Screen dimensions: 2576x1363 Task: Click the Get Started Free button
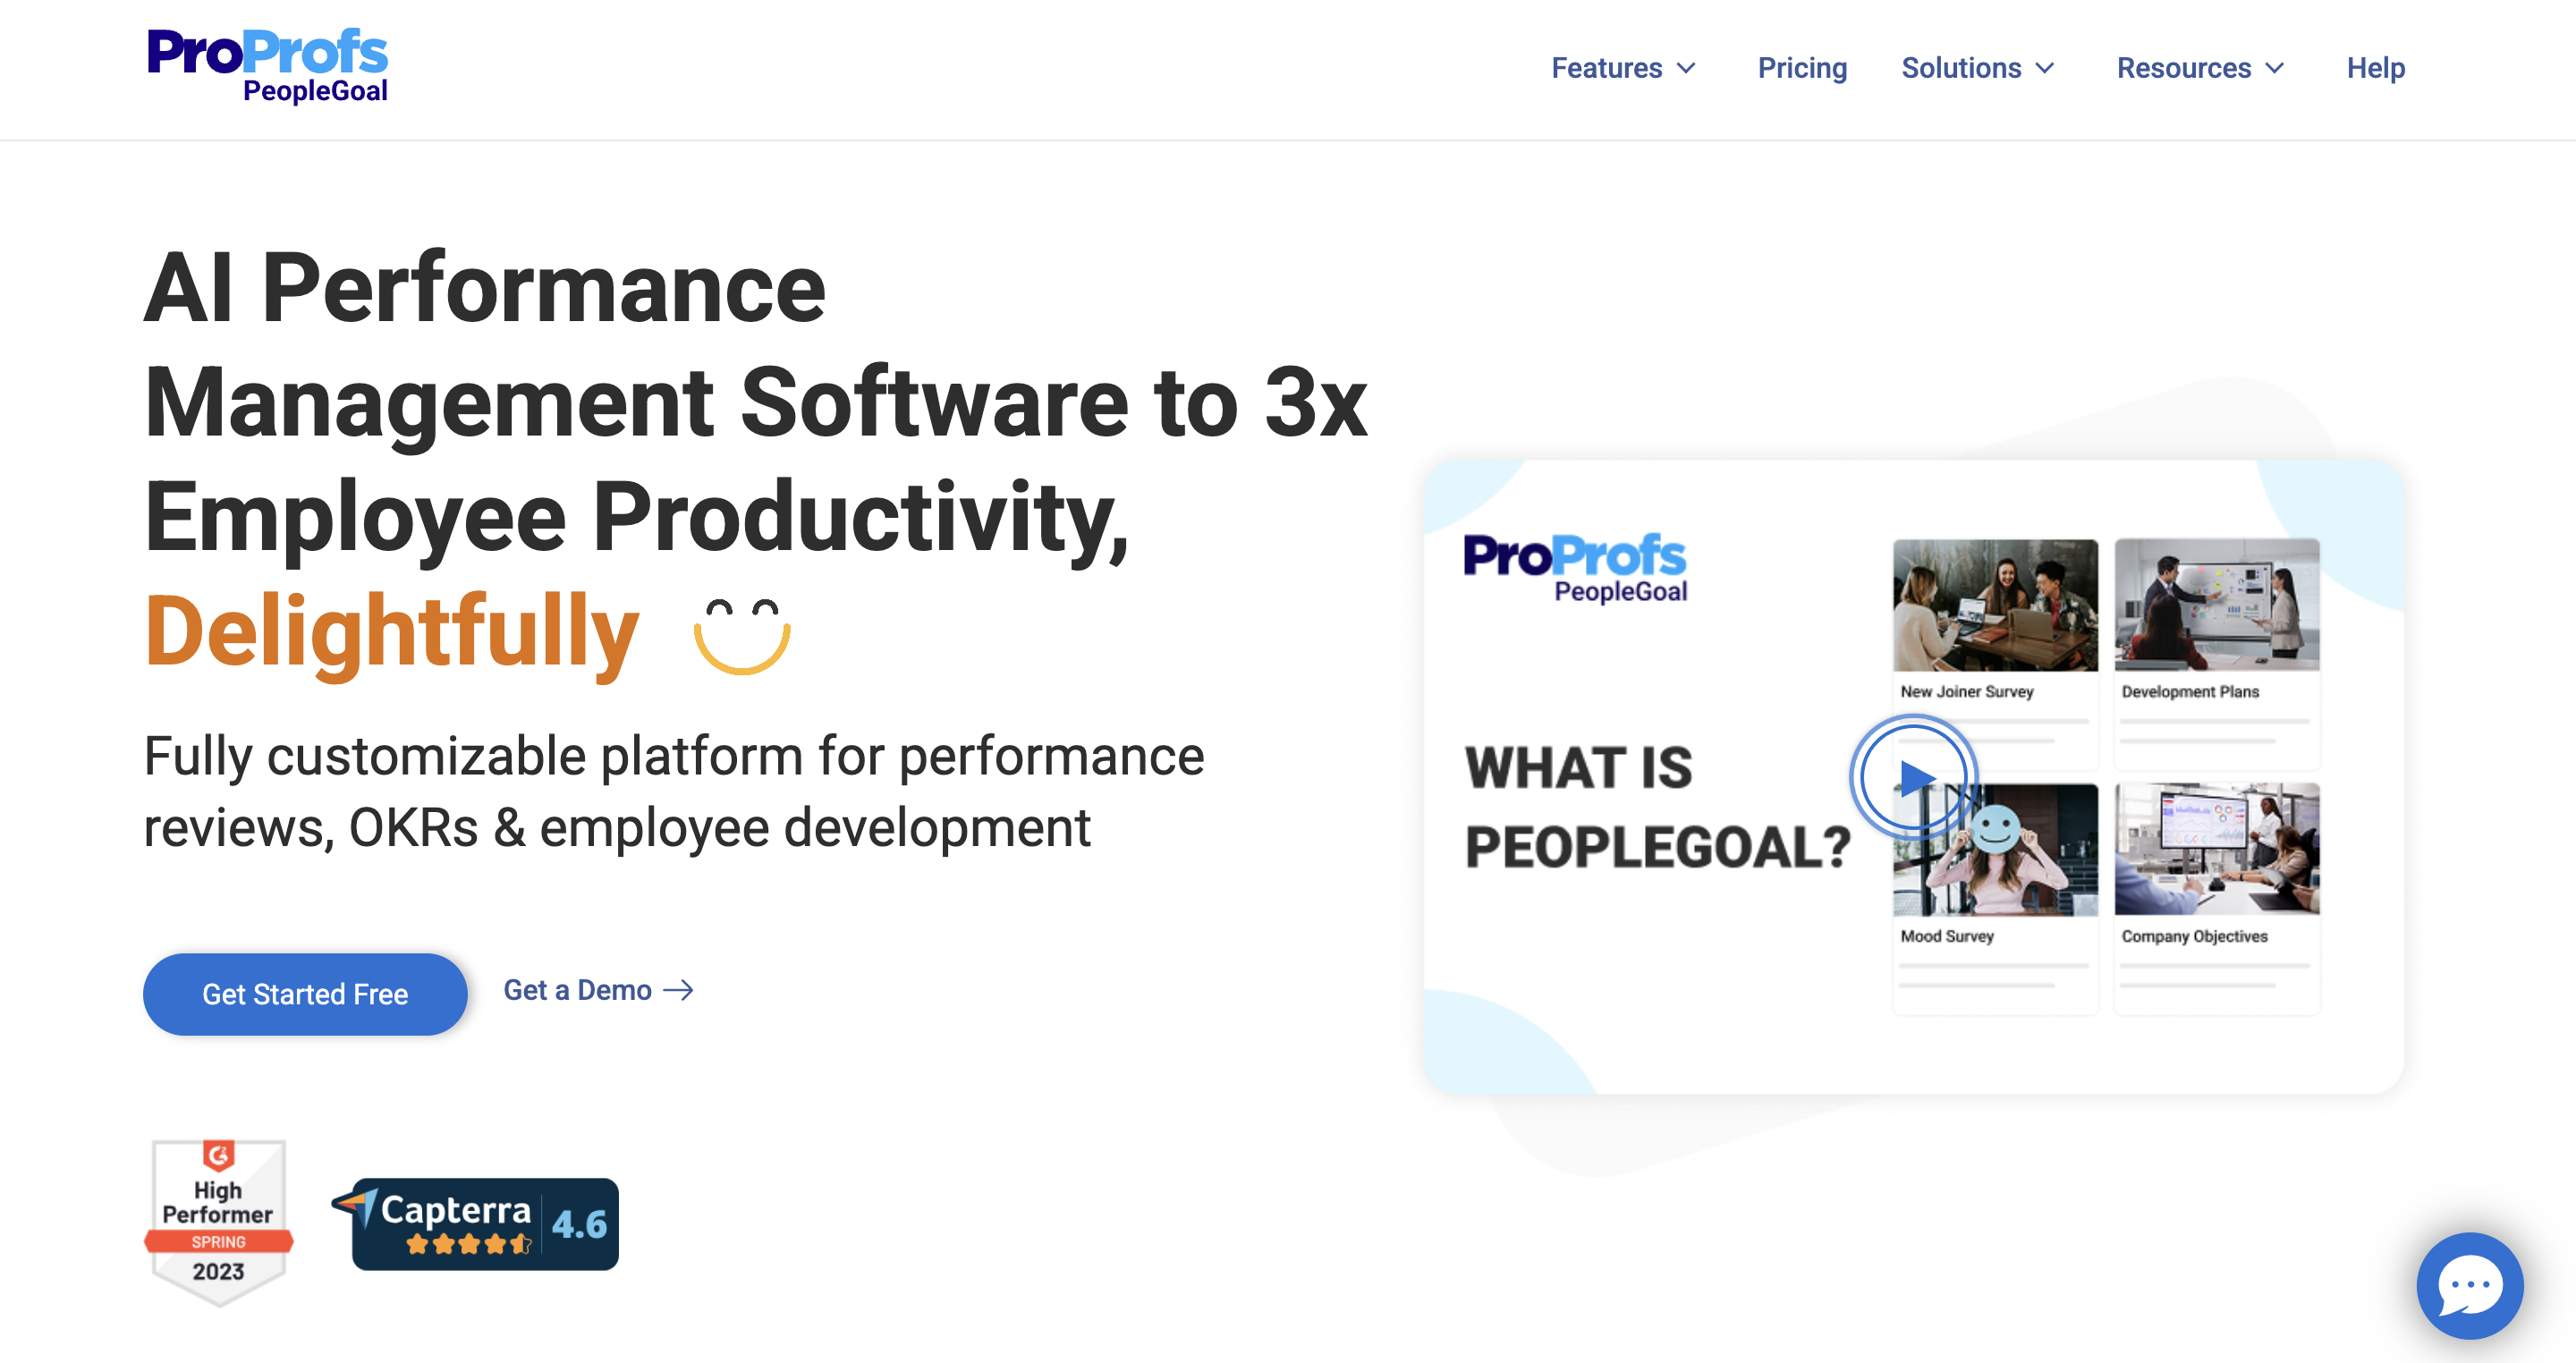coord(305,994)
